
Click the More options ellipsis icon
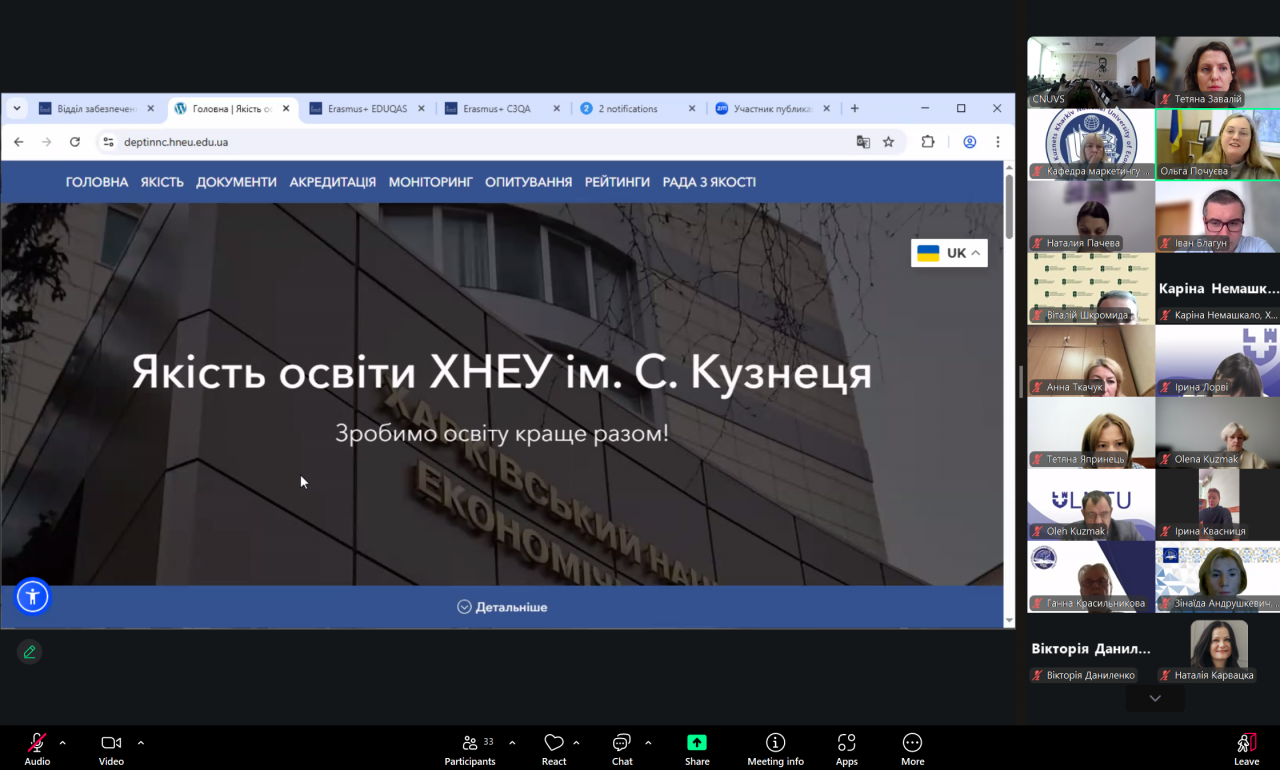pos(912,743)
